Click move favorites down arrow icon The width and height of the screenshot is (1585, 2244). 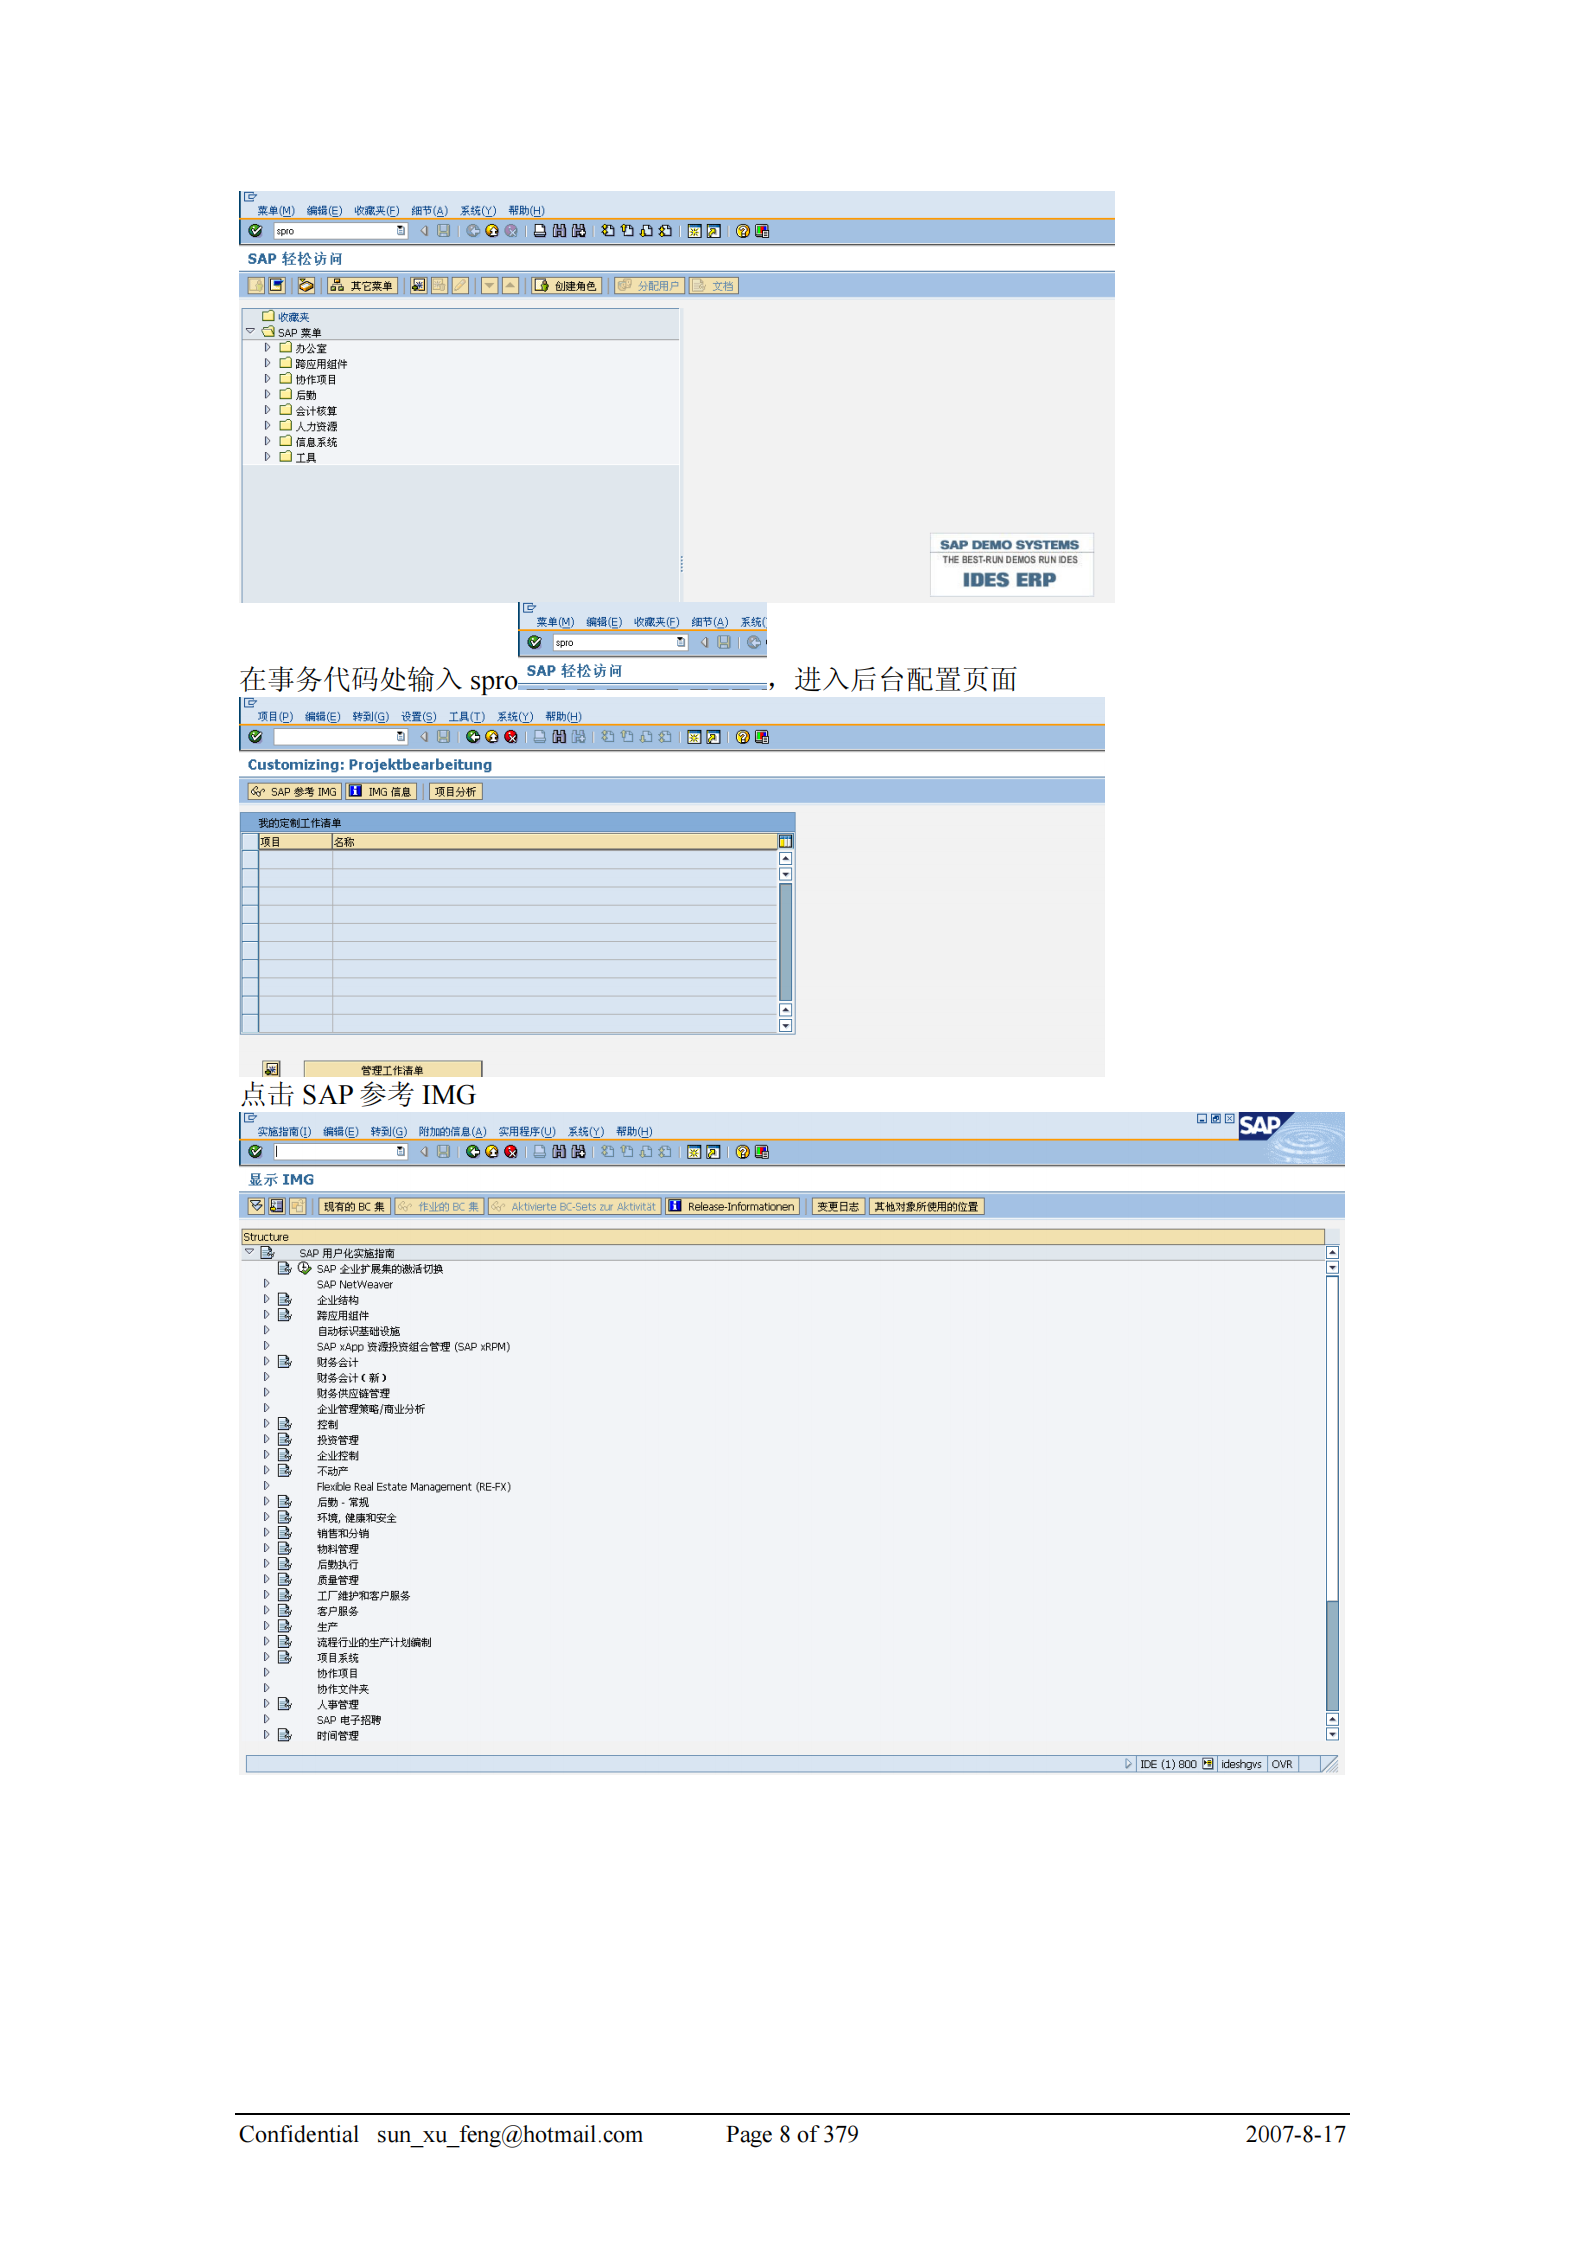pyautogui.click(x=490, y=286)
